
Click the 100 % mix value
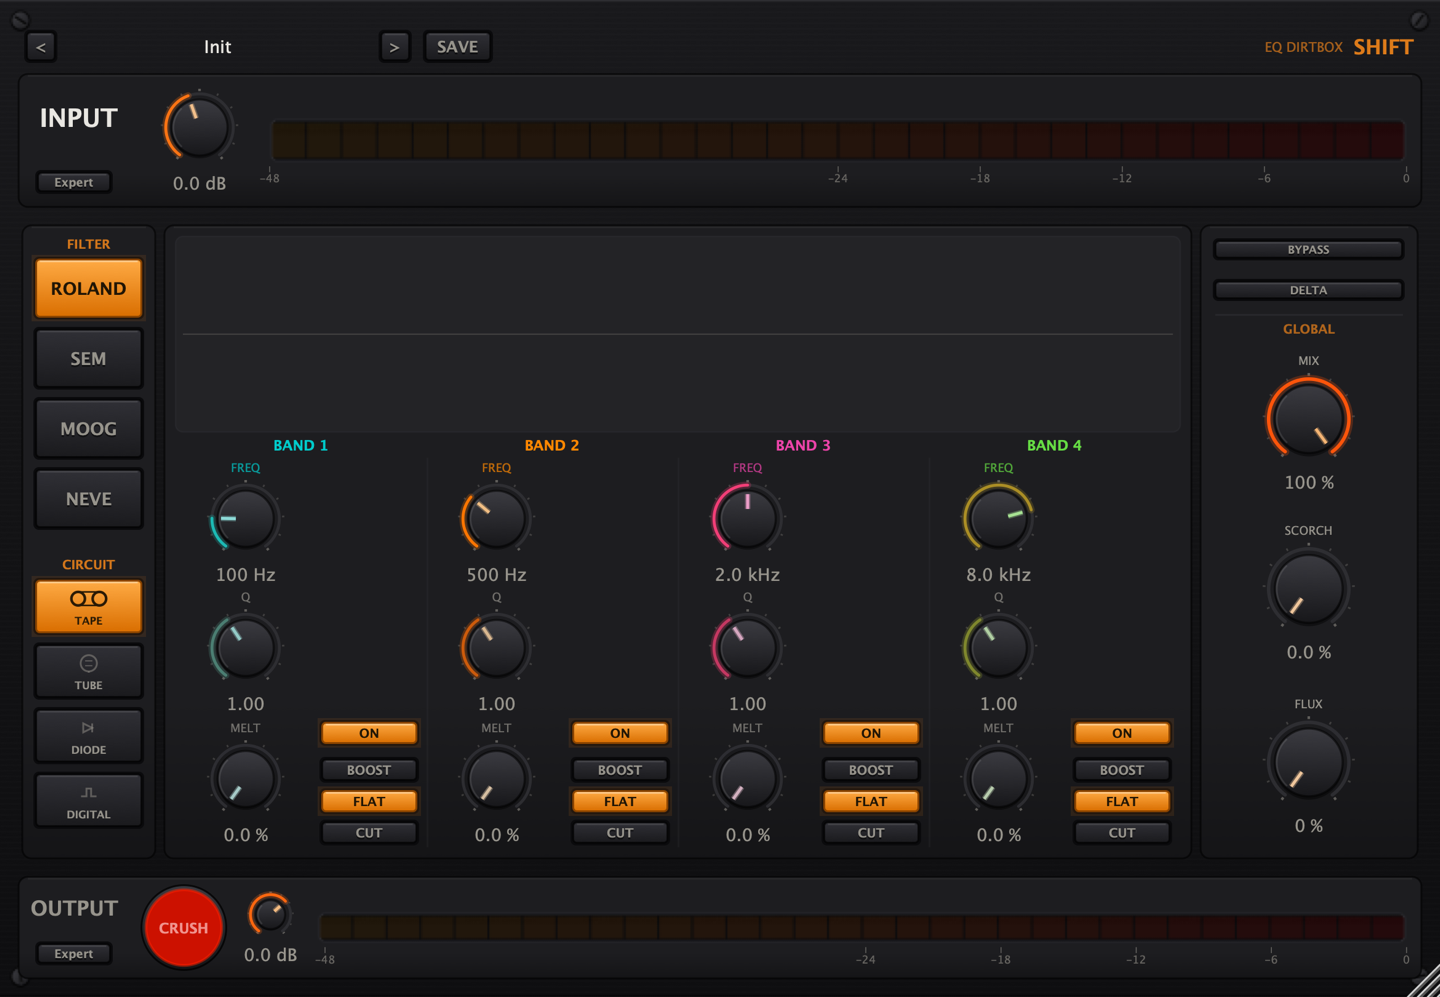1309,482
